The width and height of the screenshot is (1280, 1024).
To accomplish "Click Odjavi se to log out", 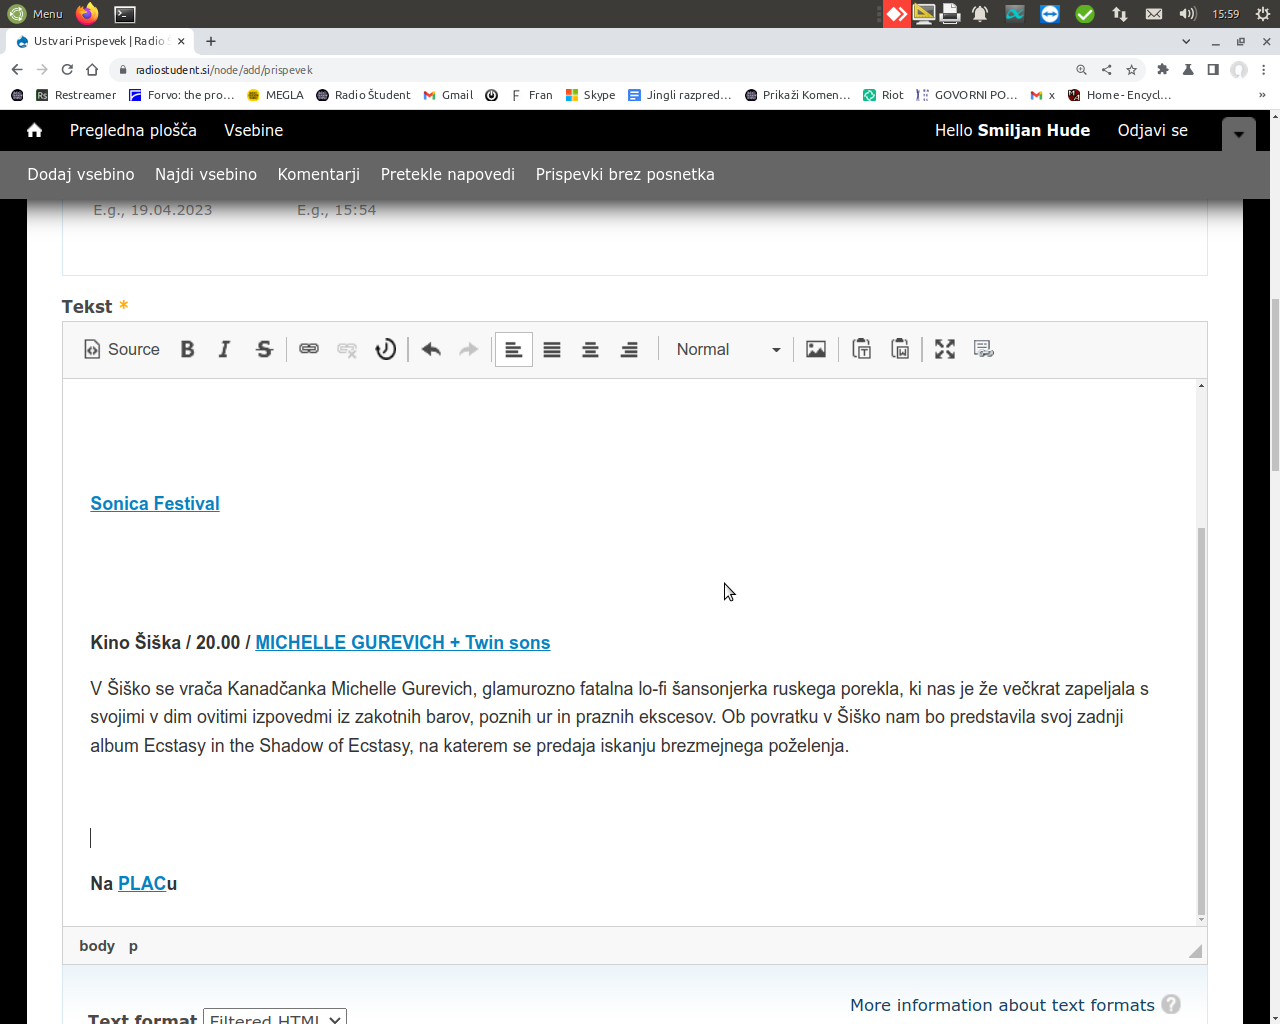I will pos(1152,130).
